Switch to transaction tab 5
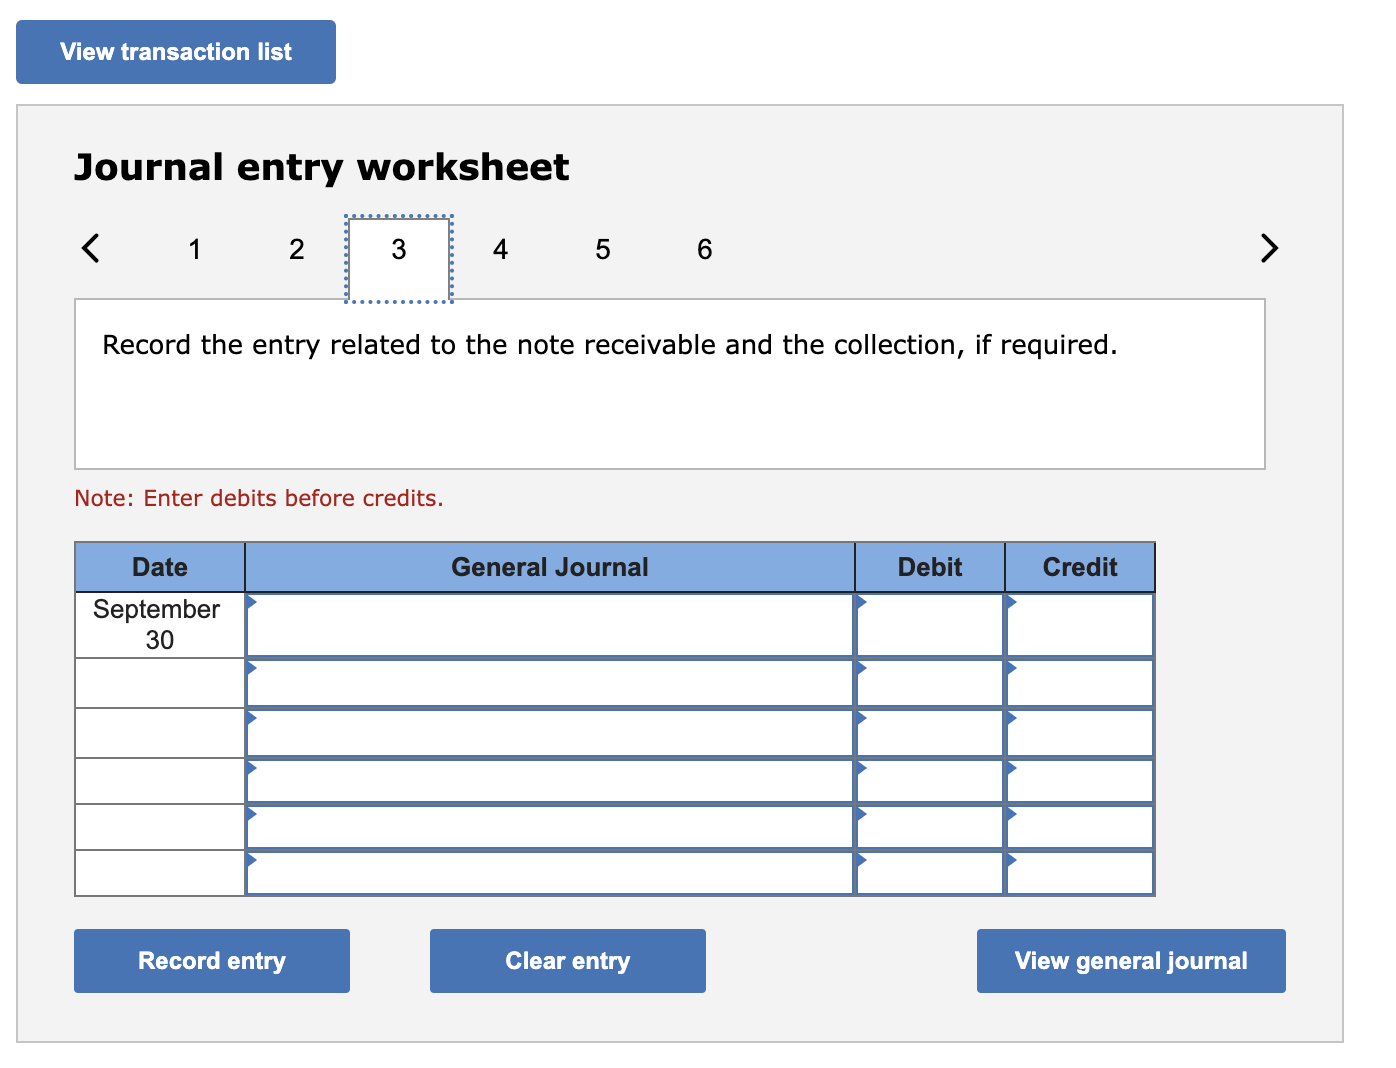The image size is (1396, 1068). (602, 249)
